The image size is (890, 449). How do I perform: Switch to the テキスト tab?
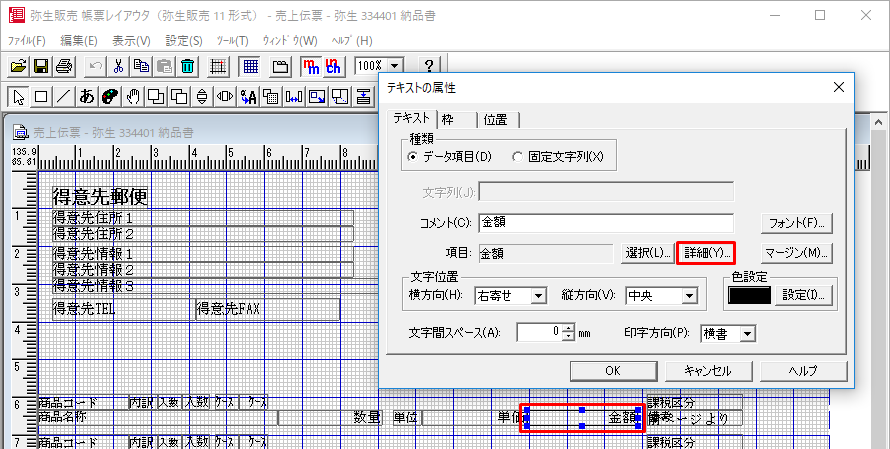tap(413, 119)
